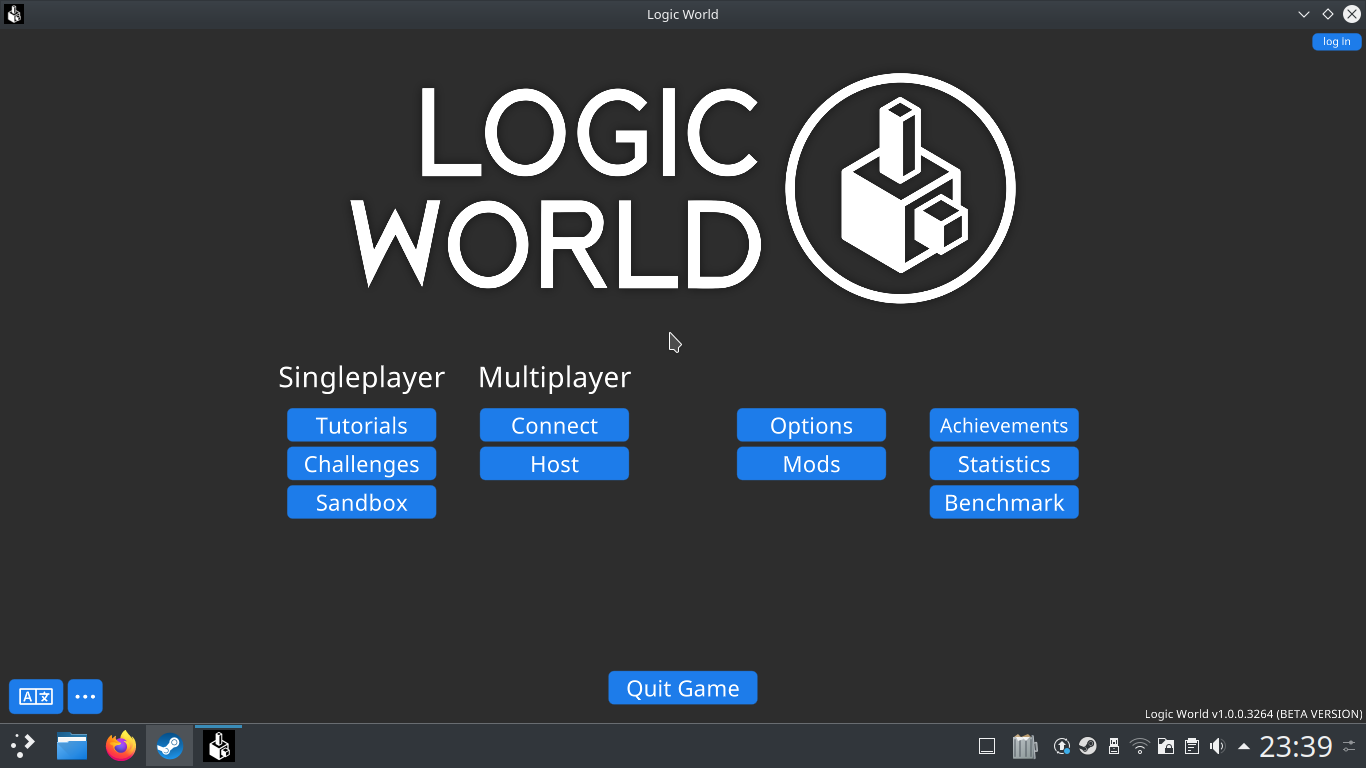Run the Benchmark
Viewport: 1366px width, 768px height.
coord(1004,502)
